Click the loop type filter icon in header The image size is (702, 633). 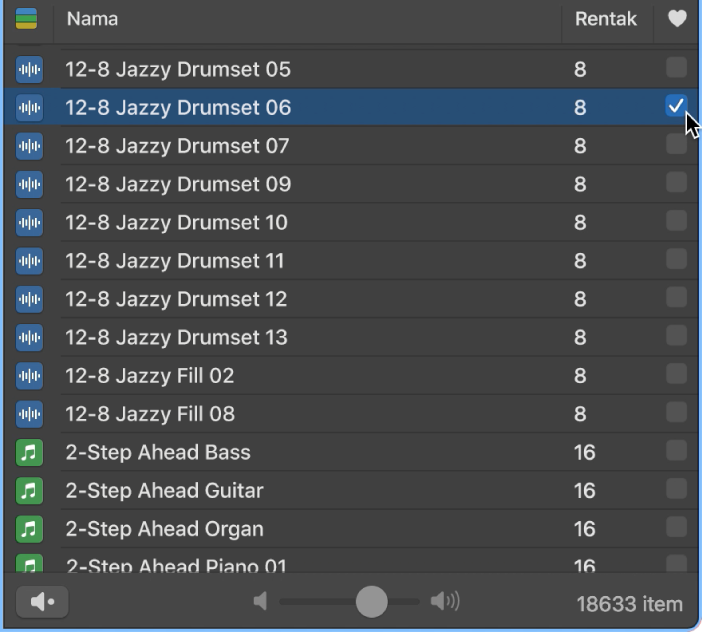pyautogui.click(x=26, y=19)
